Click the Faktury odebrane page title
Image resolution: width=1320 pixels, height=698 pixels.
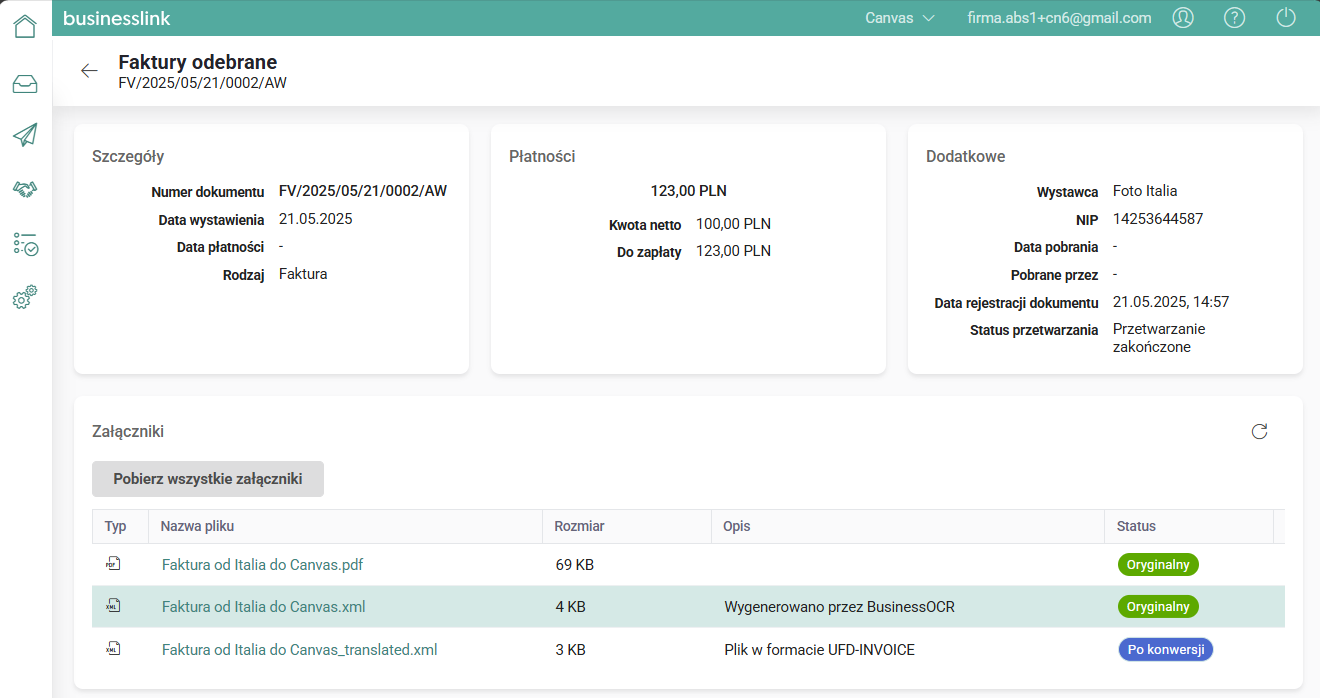tap(198, 62)
